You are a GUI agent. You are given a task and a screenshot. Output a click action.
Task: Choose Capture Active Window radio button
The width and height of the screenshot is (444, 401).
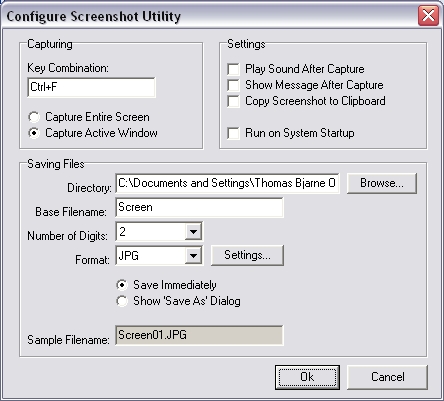pos(34,133)
